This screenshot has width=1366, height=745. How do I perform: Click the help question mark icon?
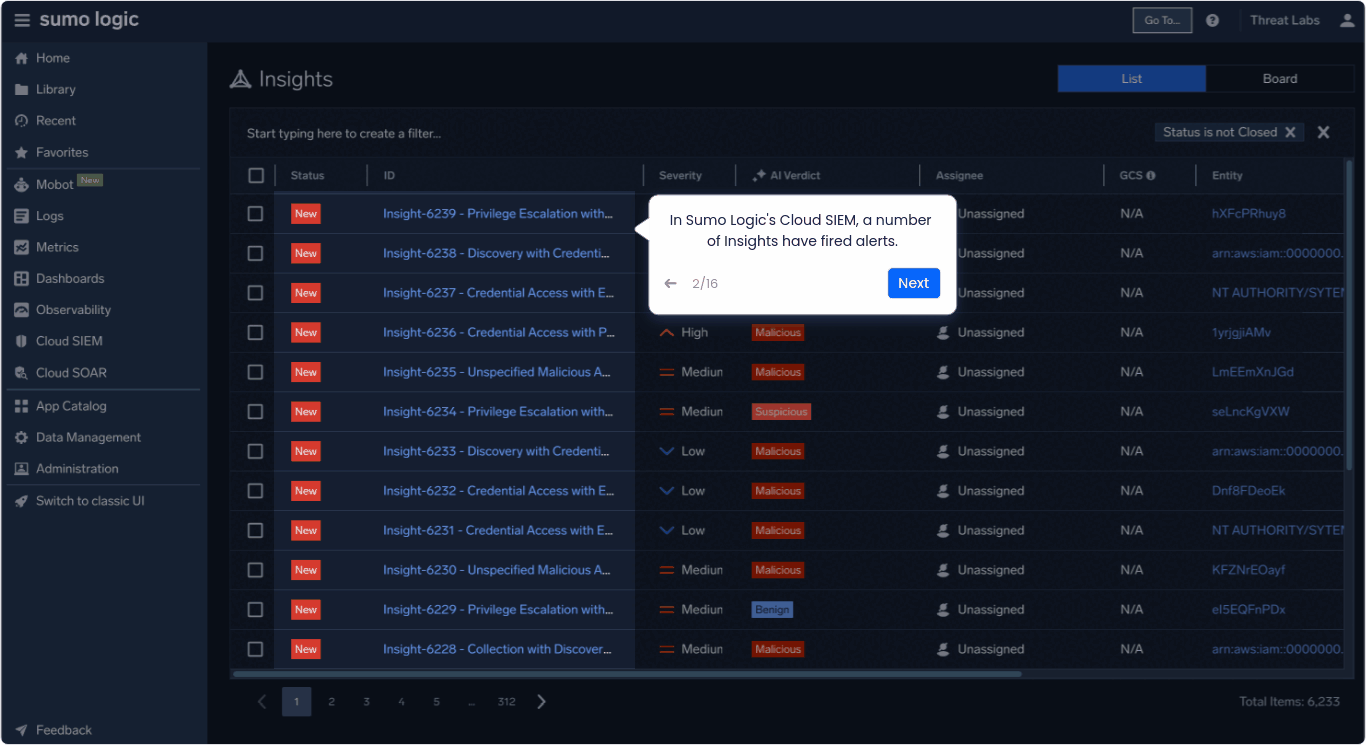coord(1212,20)
